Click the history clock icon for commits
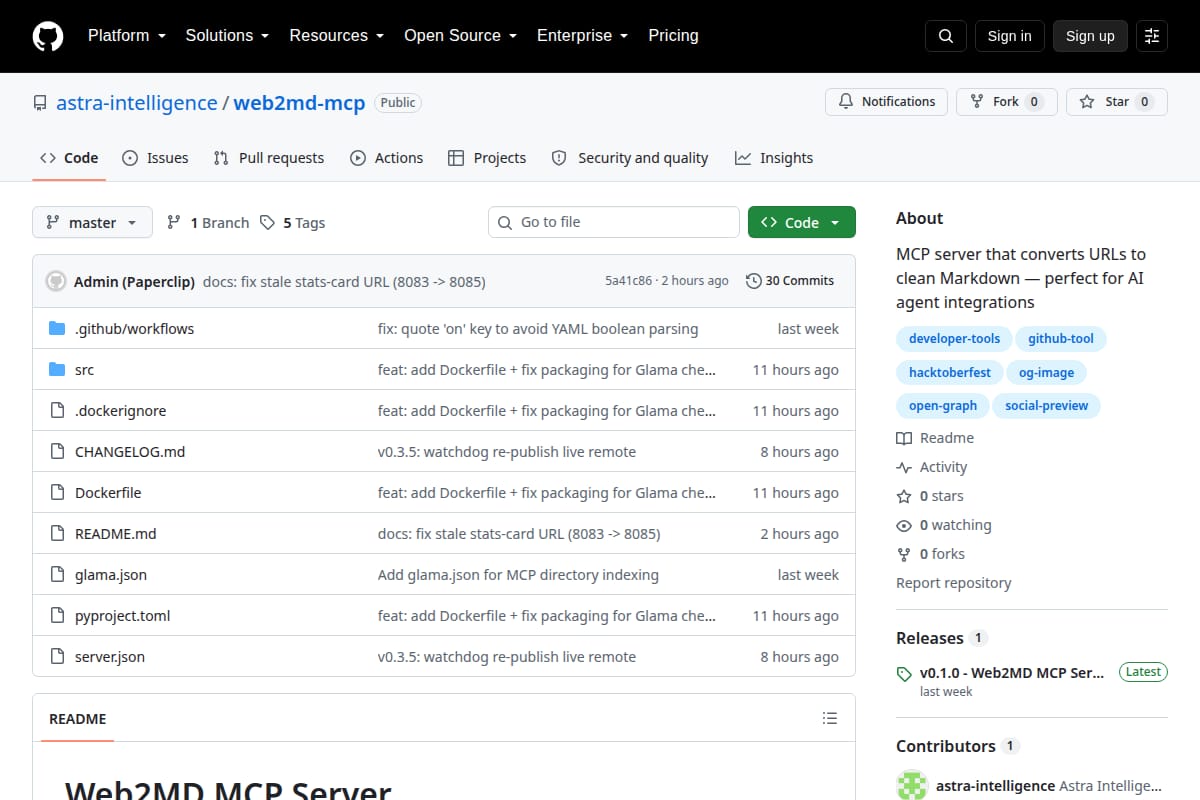1200x800 pixels. pos(754,281)
